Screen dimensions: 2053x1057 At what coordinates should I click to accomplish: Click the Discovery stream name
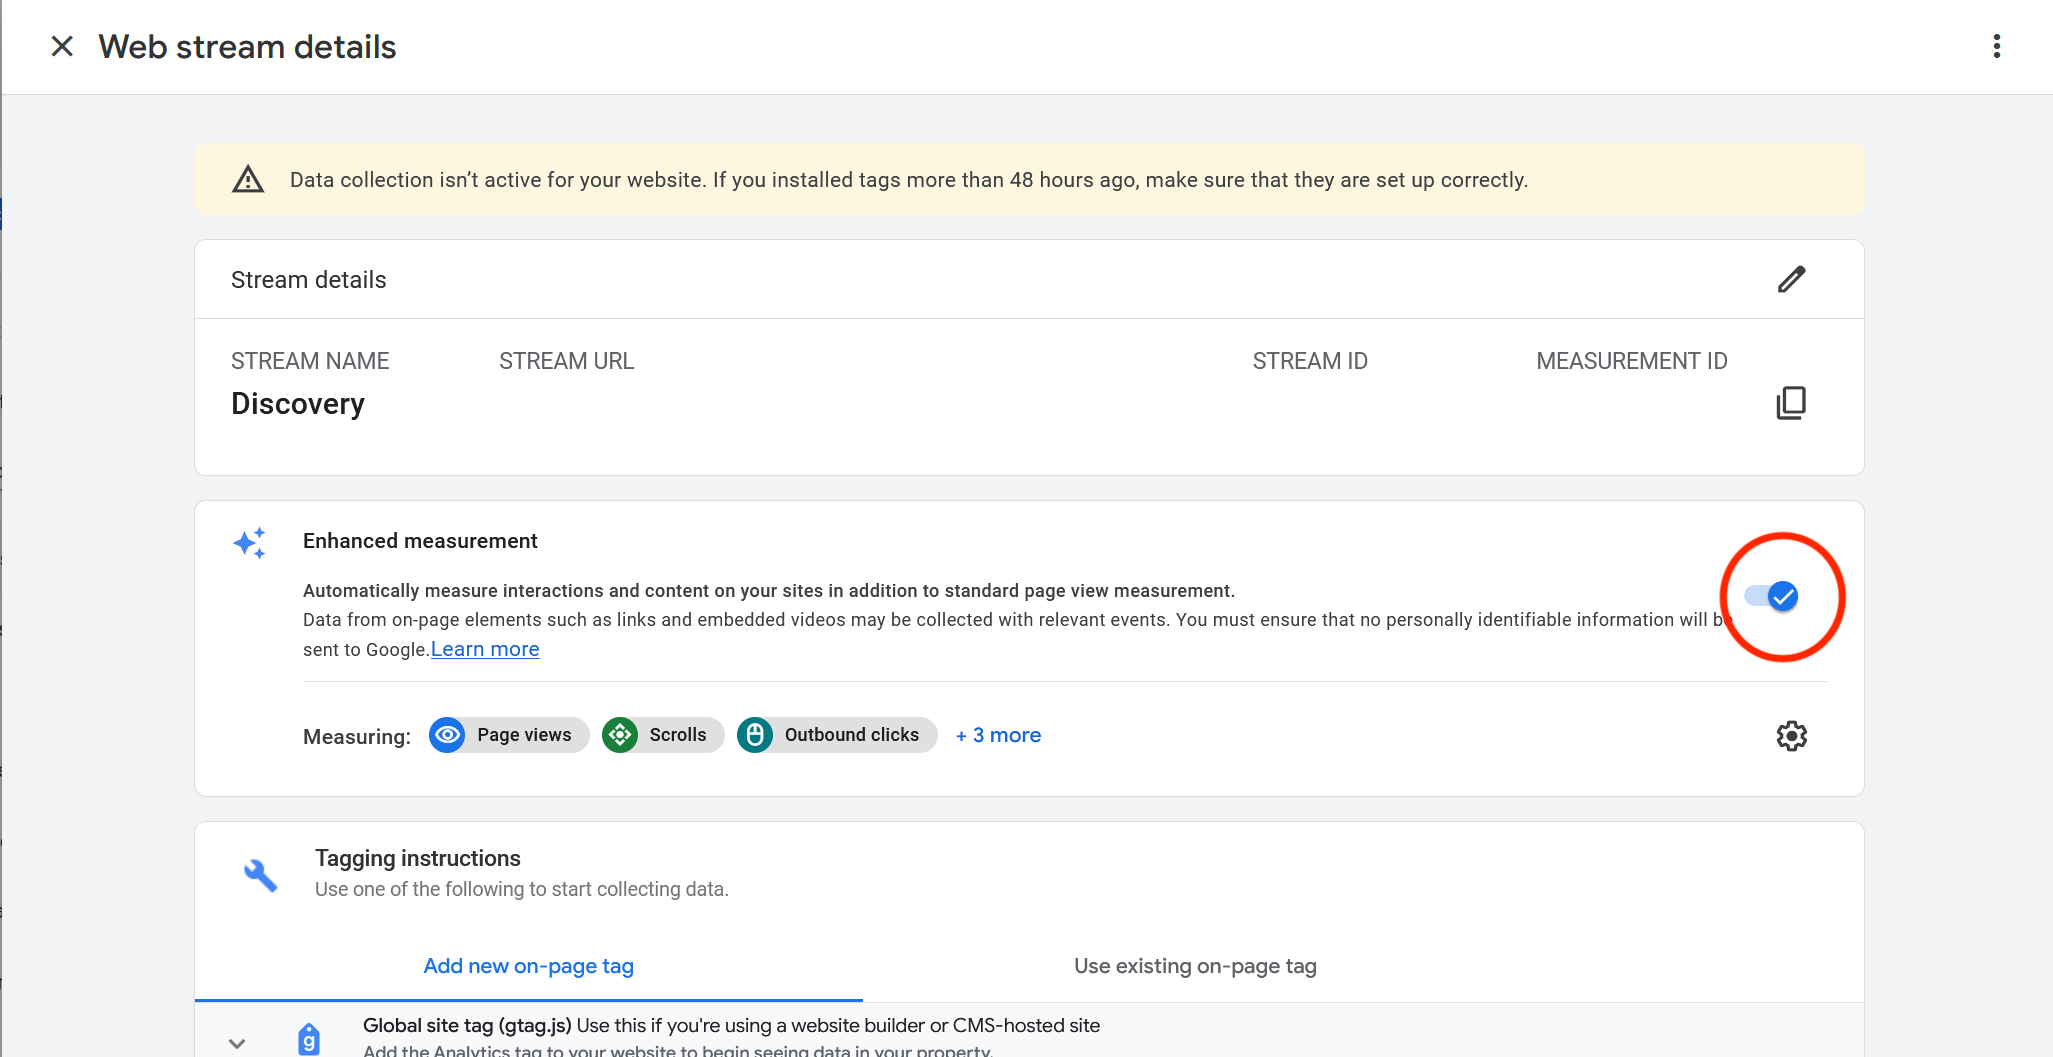coord(298,404)
